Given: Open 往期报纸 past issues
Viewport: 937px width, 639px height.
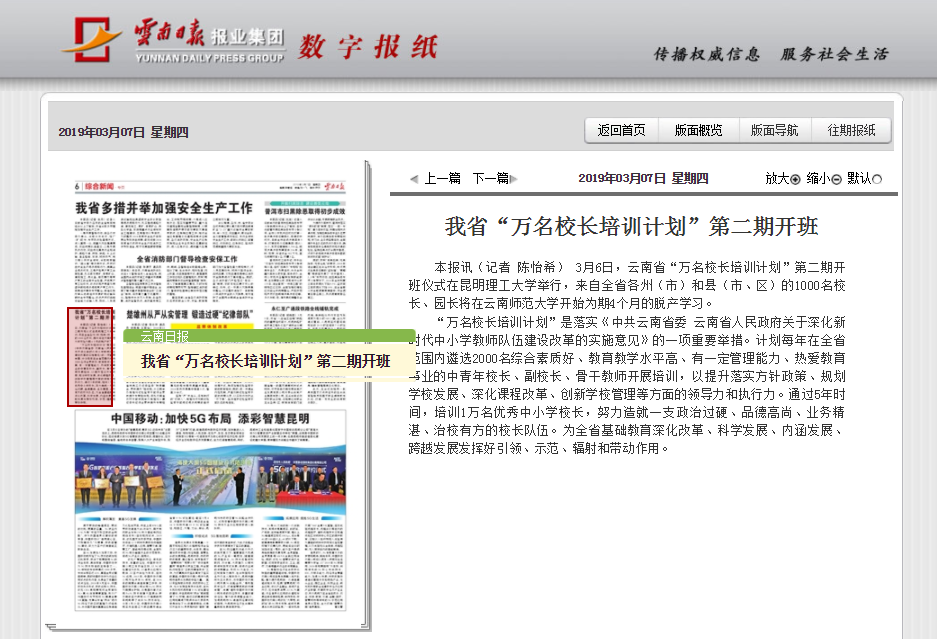Looking at the screenshot, I should pos(851,131).
